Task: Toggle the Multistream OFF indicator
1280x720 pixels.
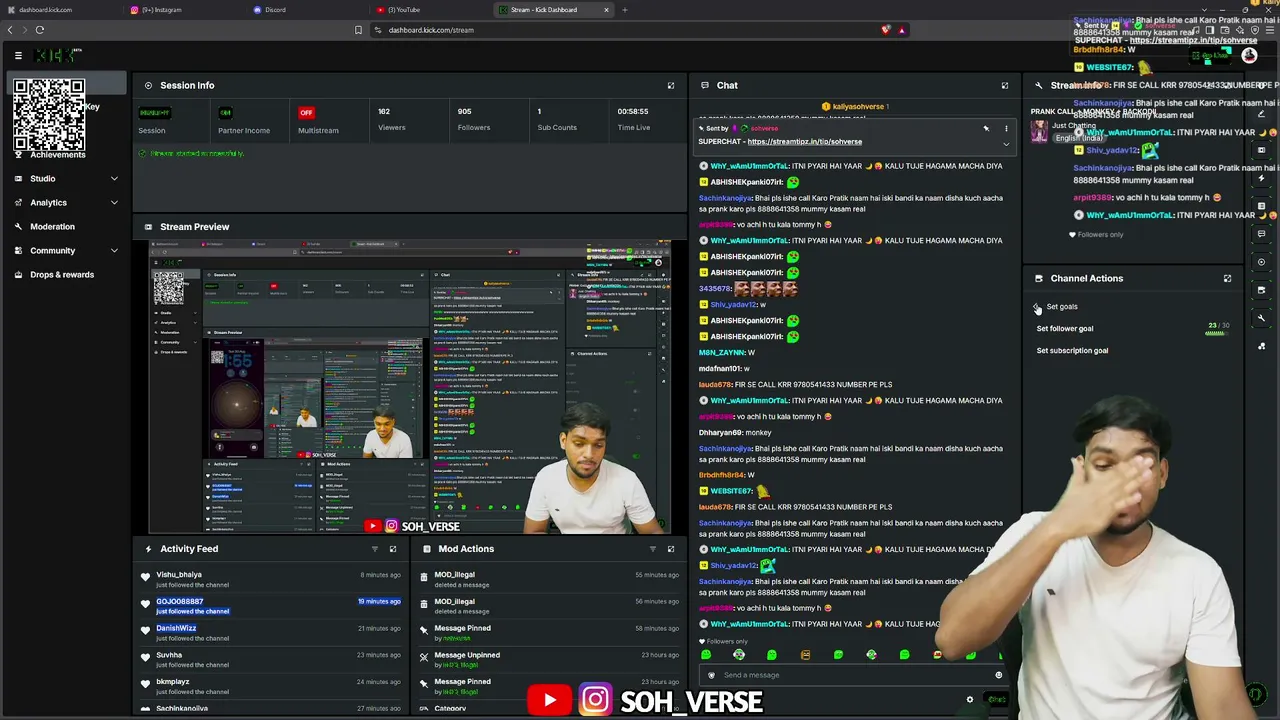Action: (x=306, y=112)
